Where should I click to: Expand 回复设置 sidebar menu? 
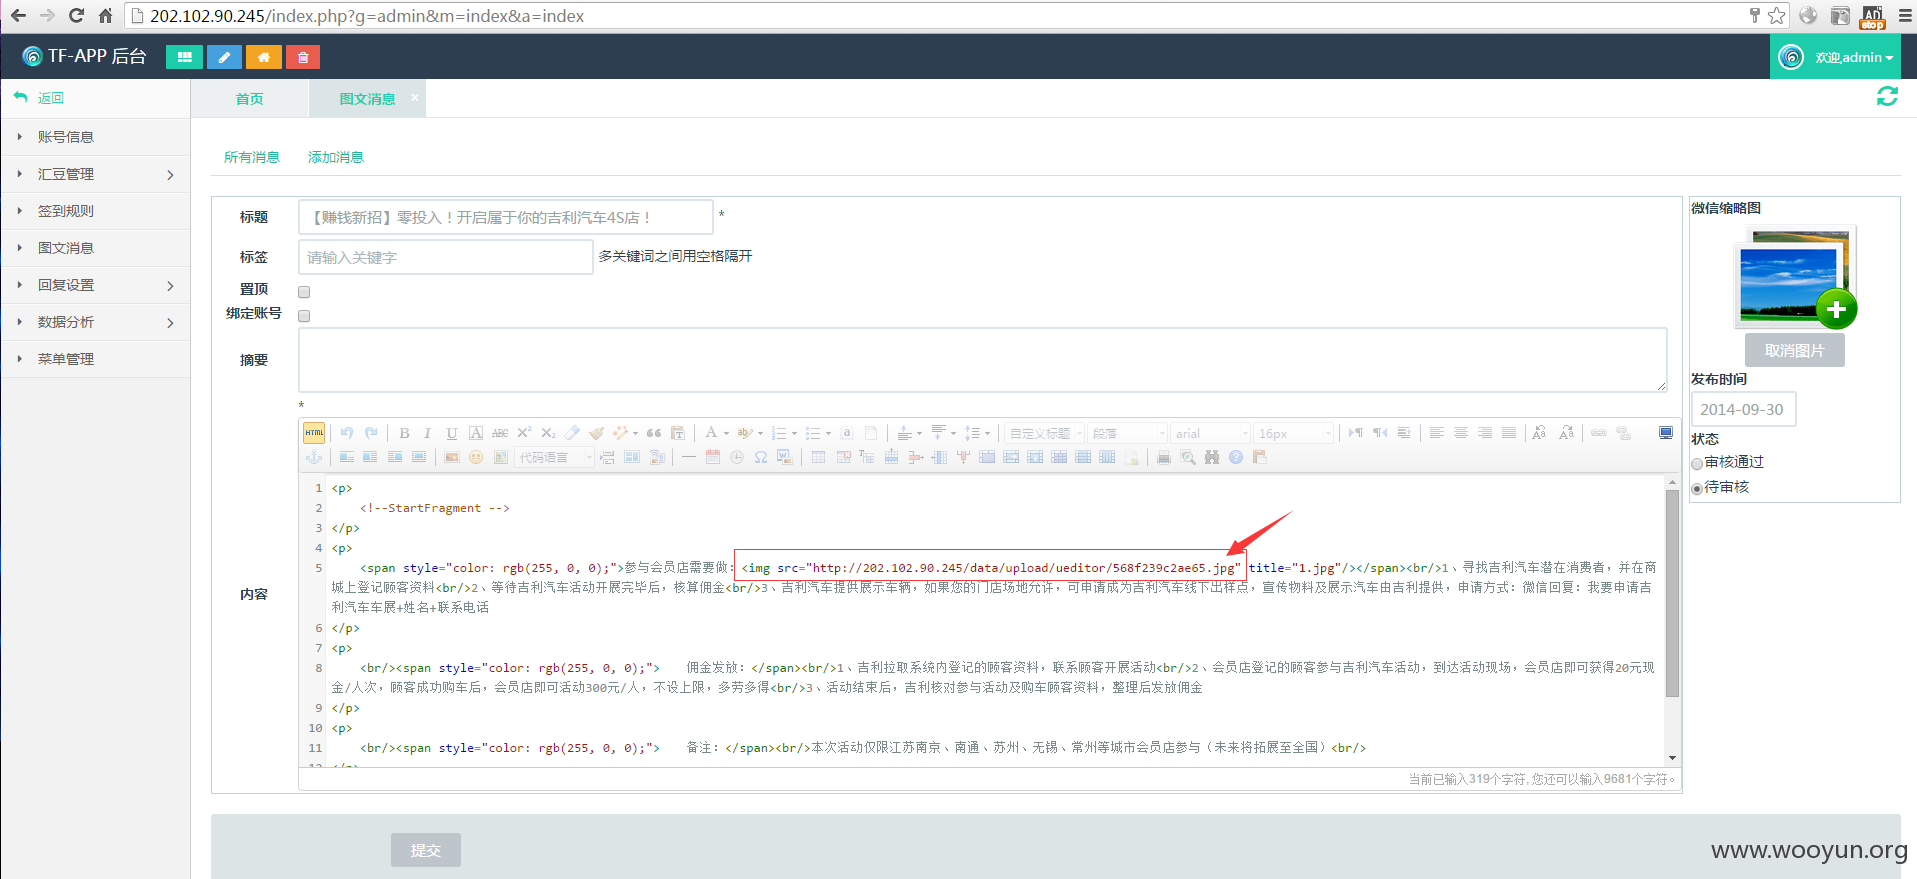click(x=95, y=285)
